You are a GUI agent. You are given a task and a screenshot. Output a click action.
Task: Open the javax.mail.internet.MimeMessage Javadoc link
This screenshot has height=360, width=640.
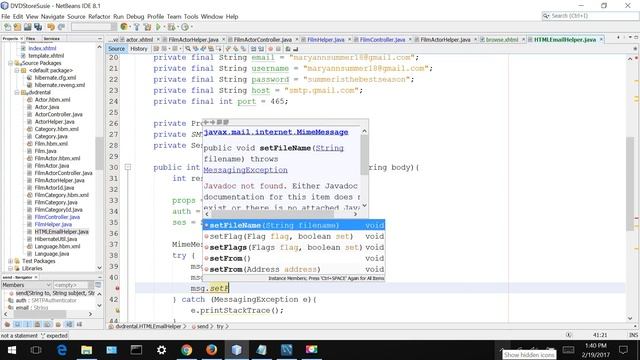coord(276,132)
